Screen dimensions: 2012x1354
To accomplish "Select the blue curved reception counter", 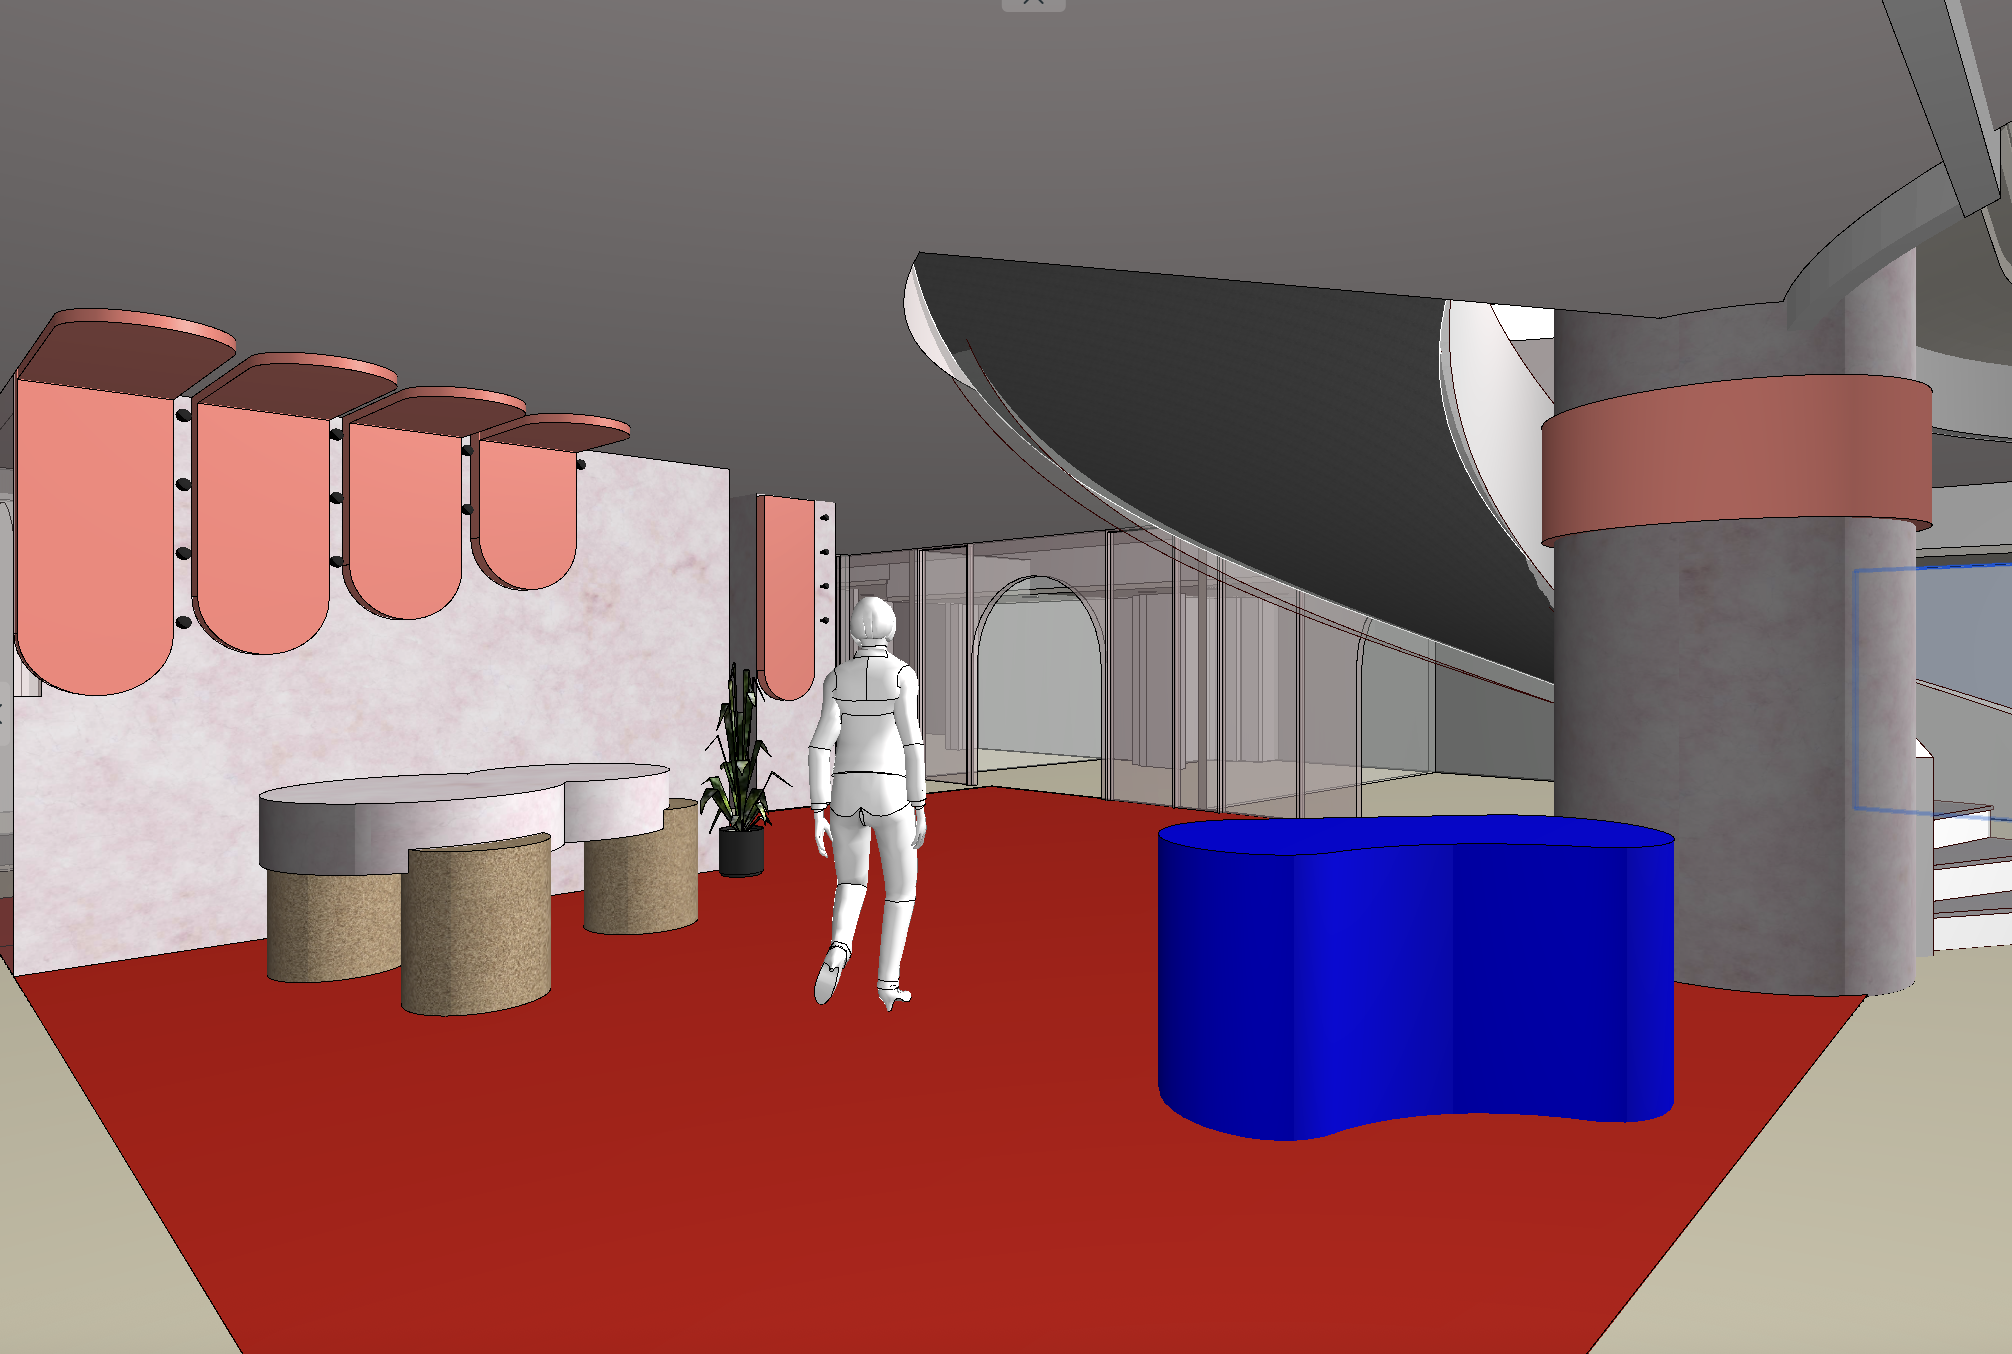I will (1414, 980).
